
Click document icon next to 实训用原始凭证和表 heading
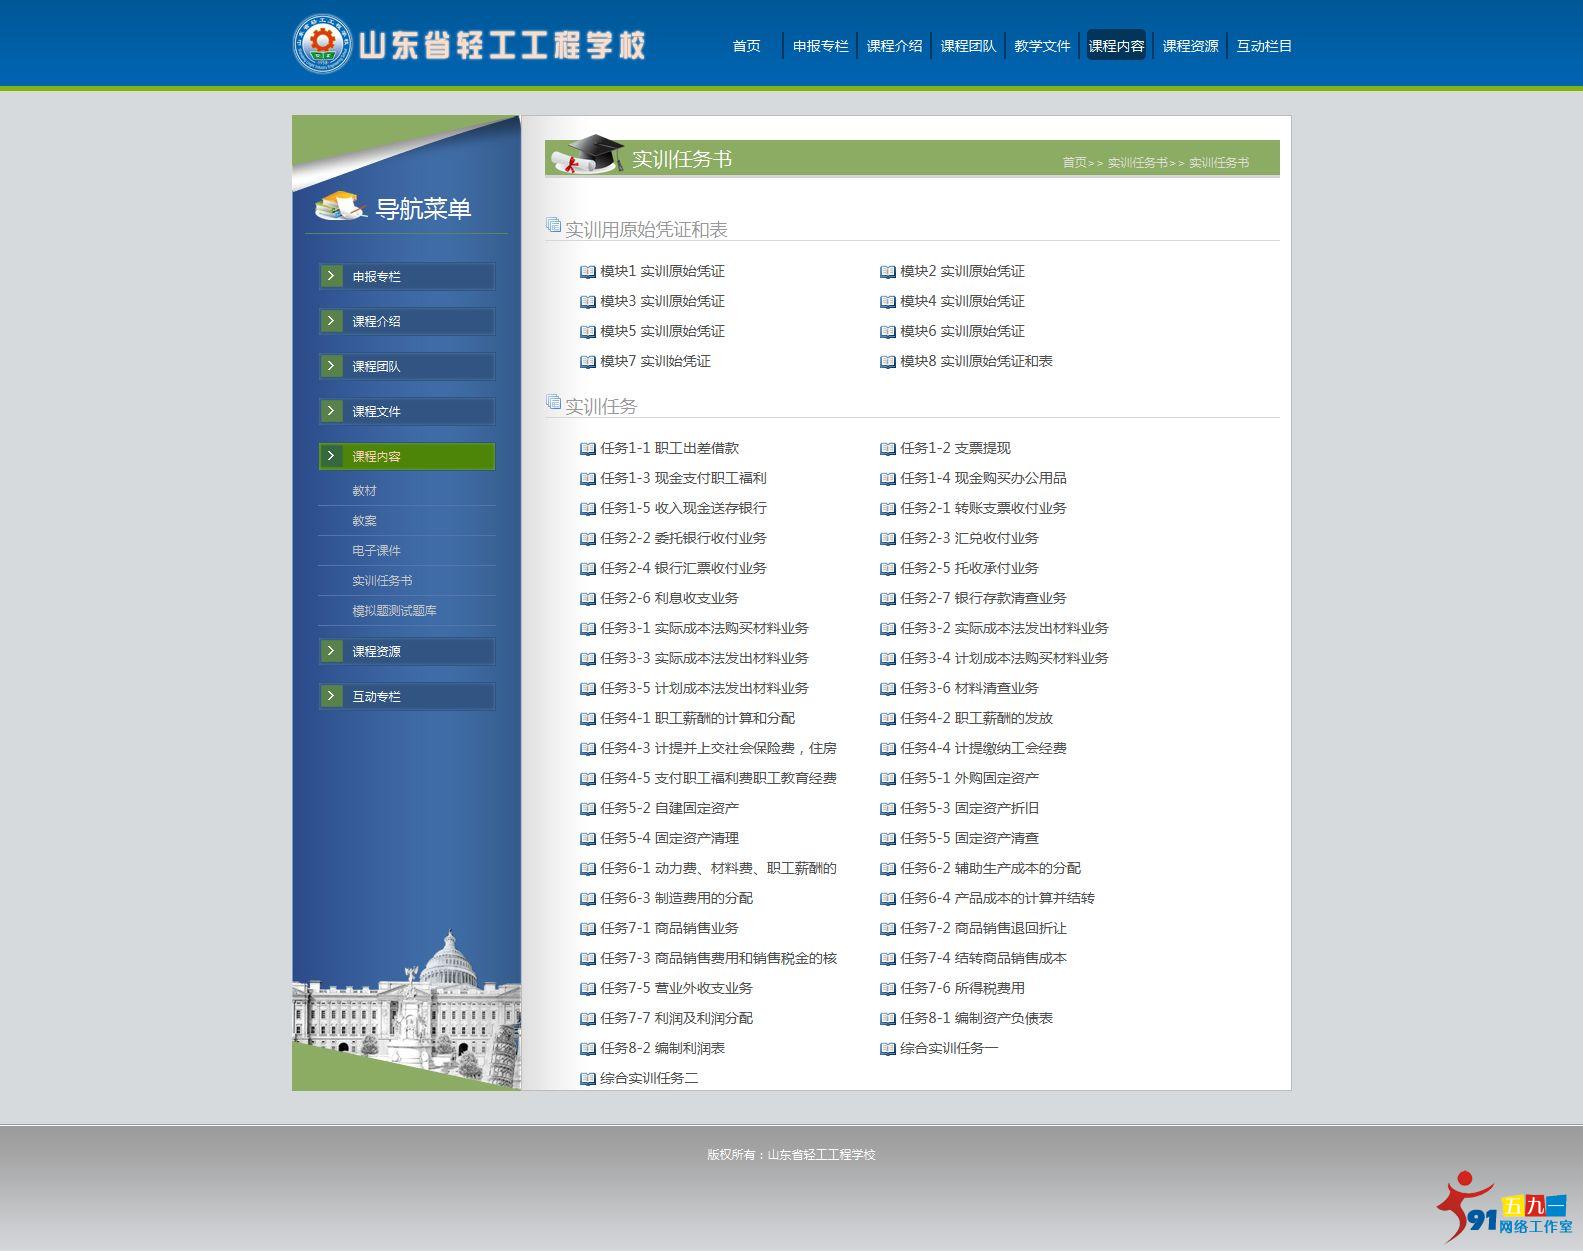[554, 226]
